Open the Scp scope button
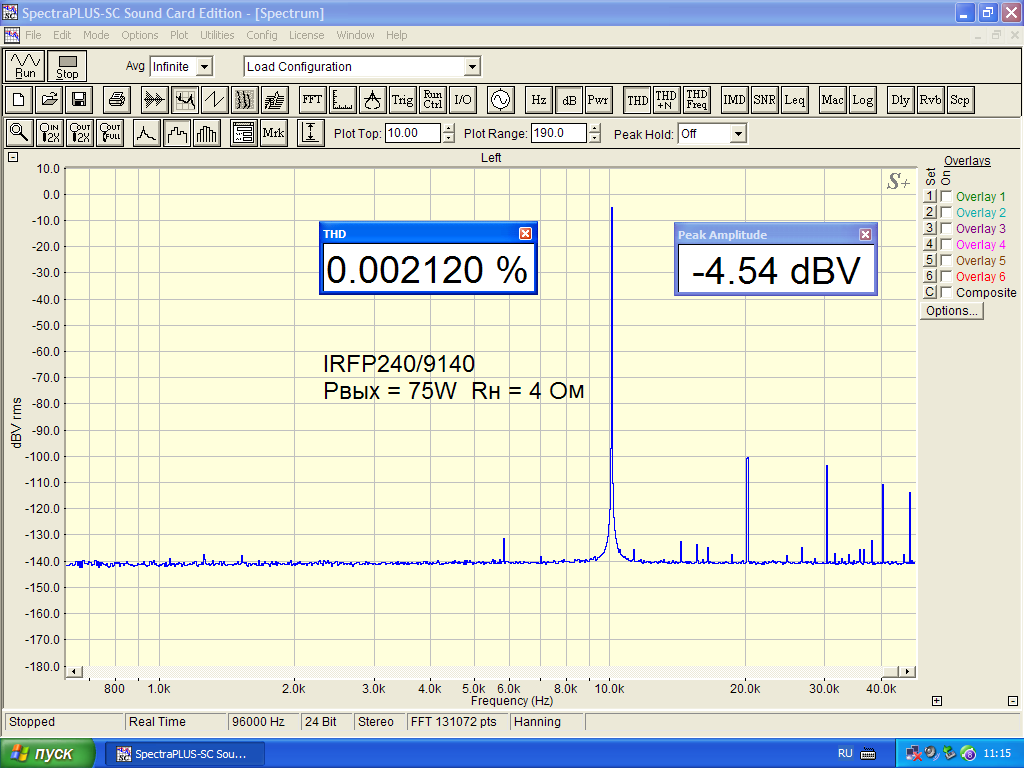This screenshot has height=768, width=1024. [959, 99]
